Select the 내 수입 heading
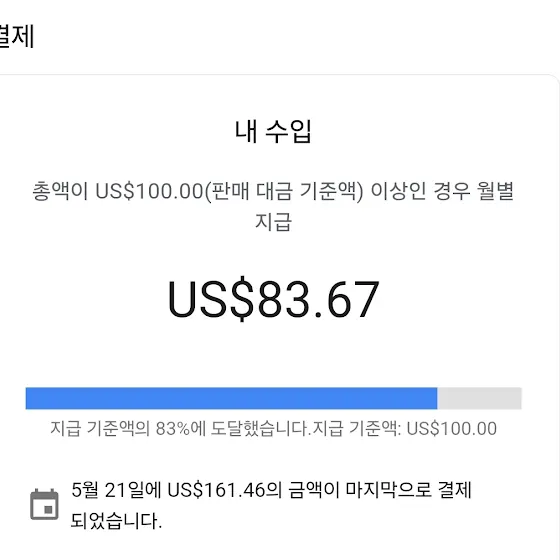This screenshot has height=560, width=560. click(273, 131)
